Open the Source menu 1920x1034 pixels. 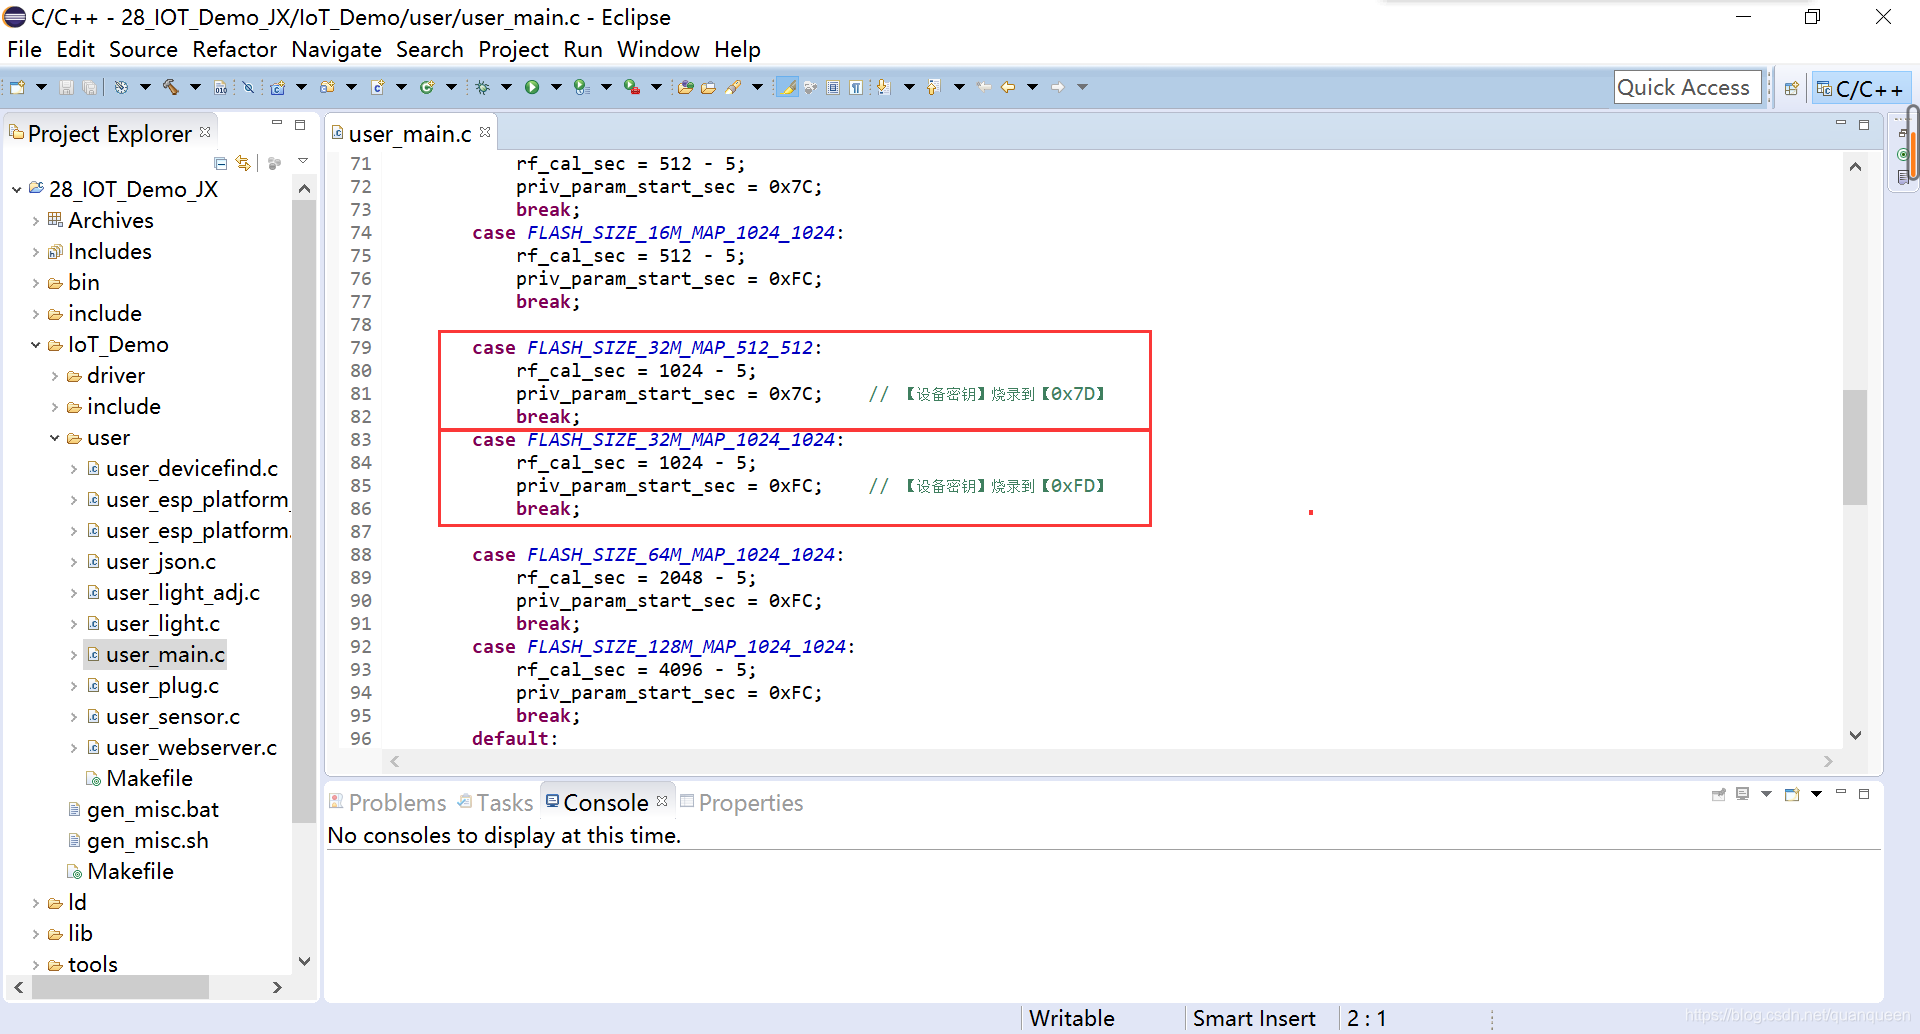[x=143, y=49]
